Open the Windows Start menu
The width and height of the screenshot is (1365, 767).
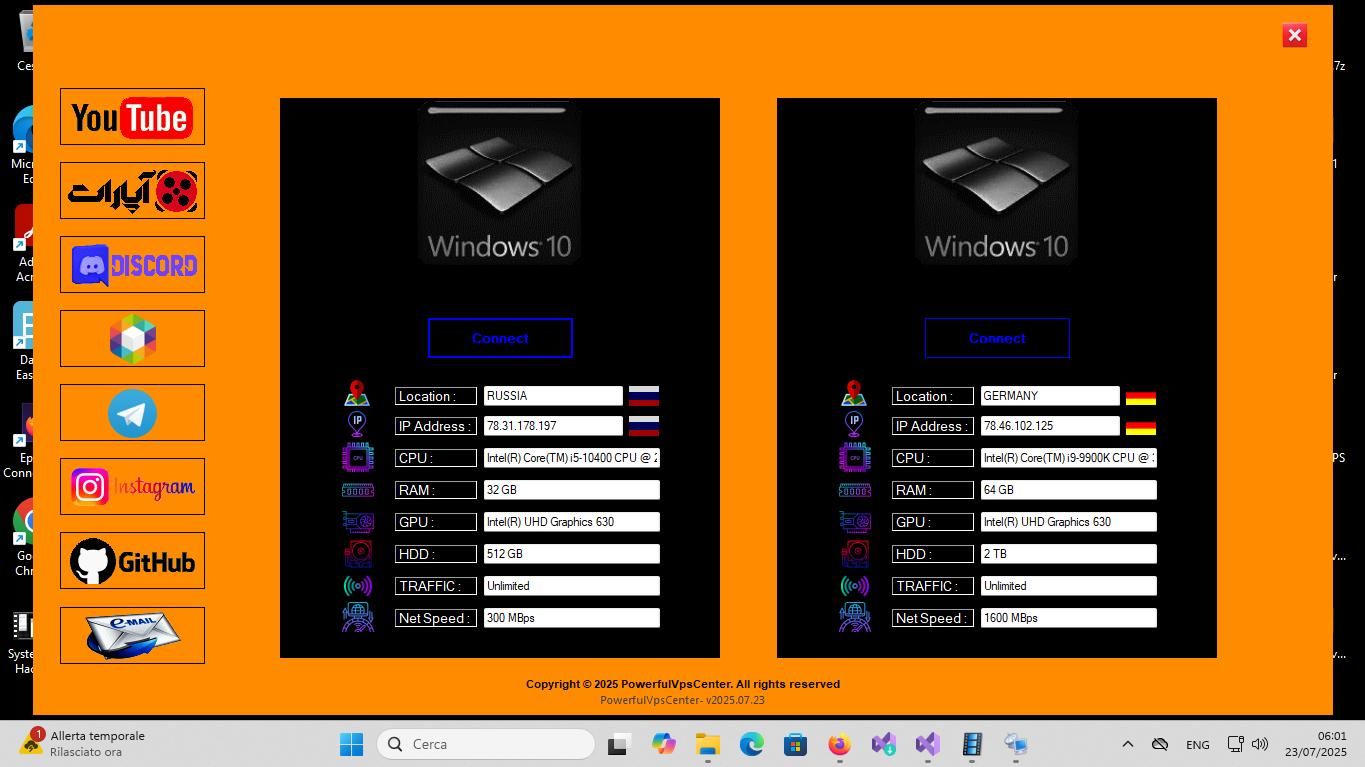point(351,744)
